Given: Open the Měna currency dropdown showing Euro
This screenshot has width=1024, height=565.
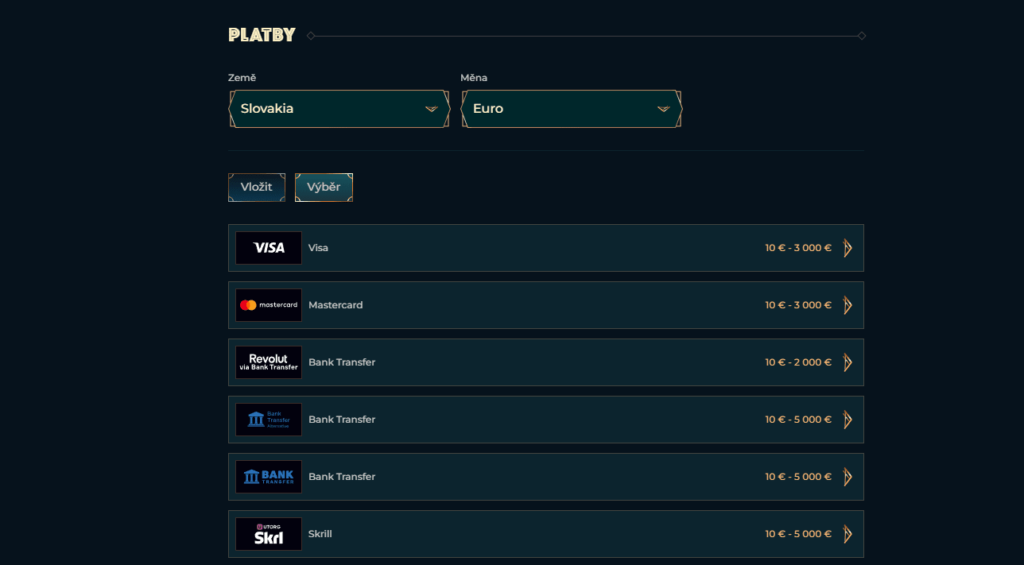Looking at the screenshot, I should tap(571, 108).
